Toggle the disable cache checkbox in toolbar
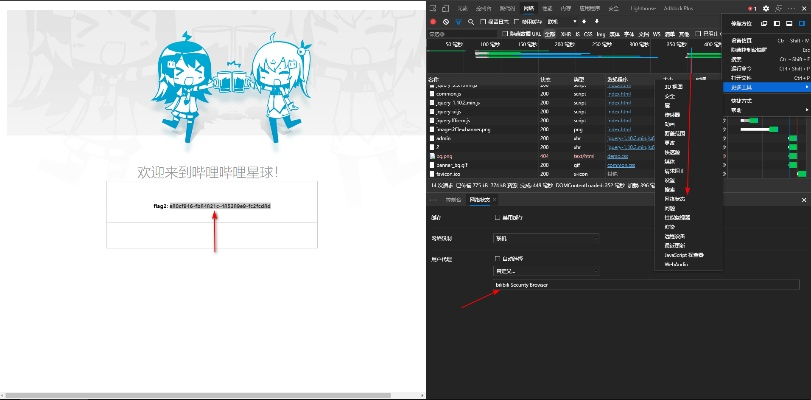 pos(516,22)
